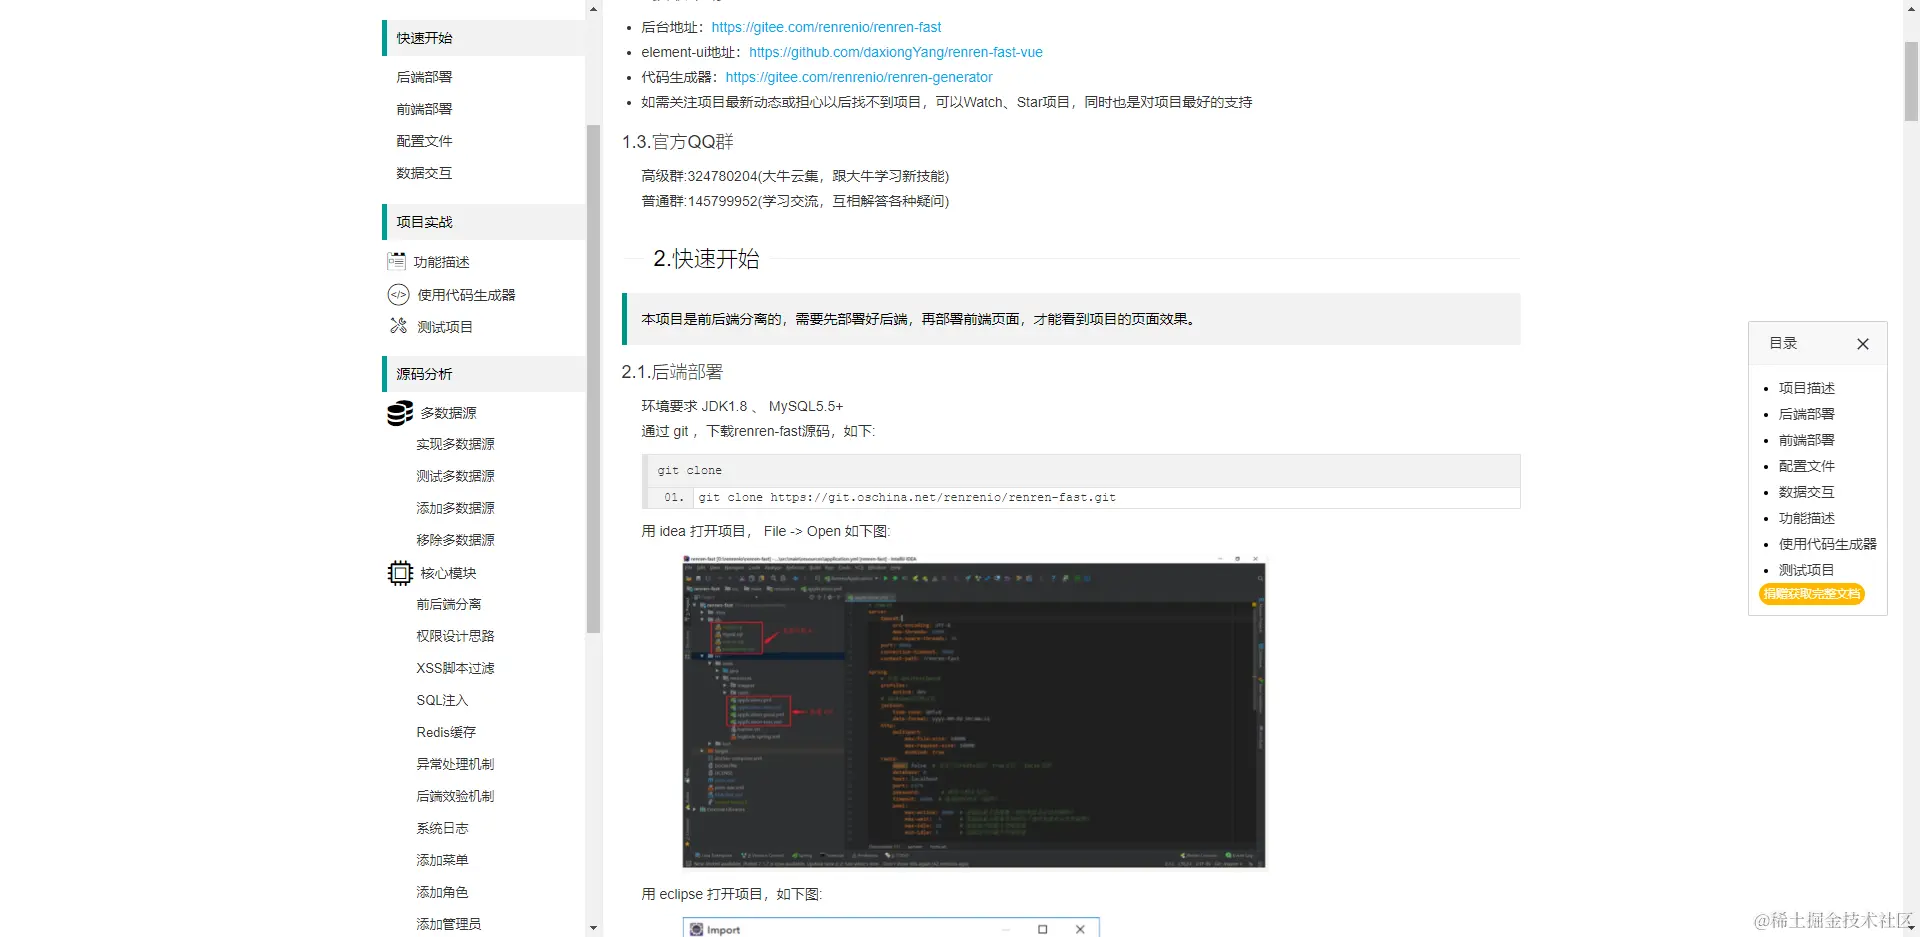Open the 项目实战 sidebar section

pos(484,222)
